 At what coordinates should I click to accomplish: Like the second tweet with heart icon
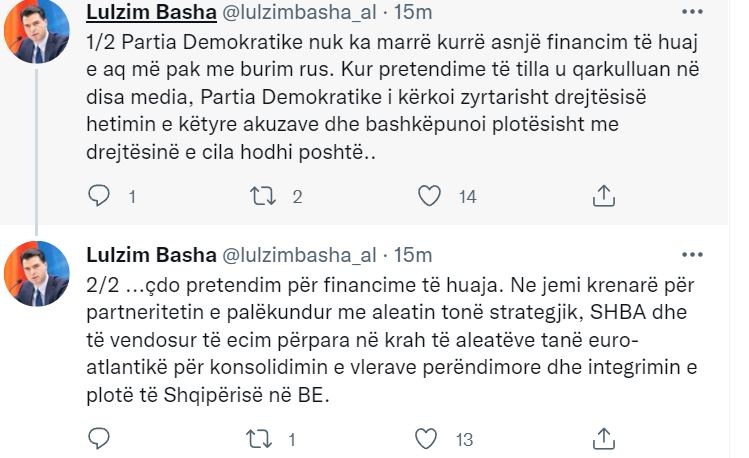tap(428, 438)
